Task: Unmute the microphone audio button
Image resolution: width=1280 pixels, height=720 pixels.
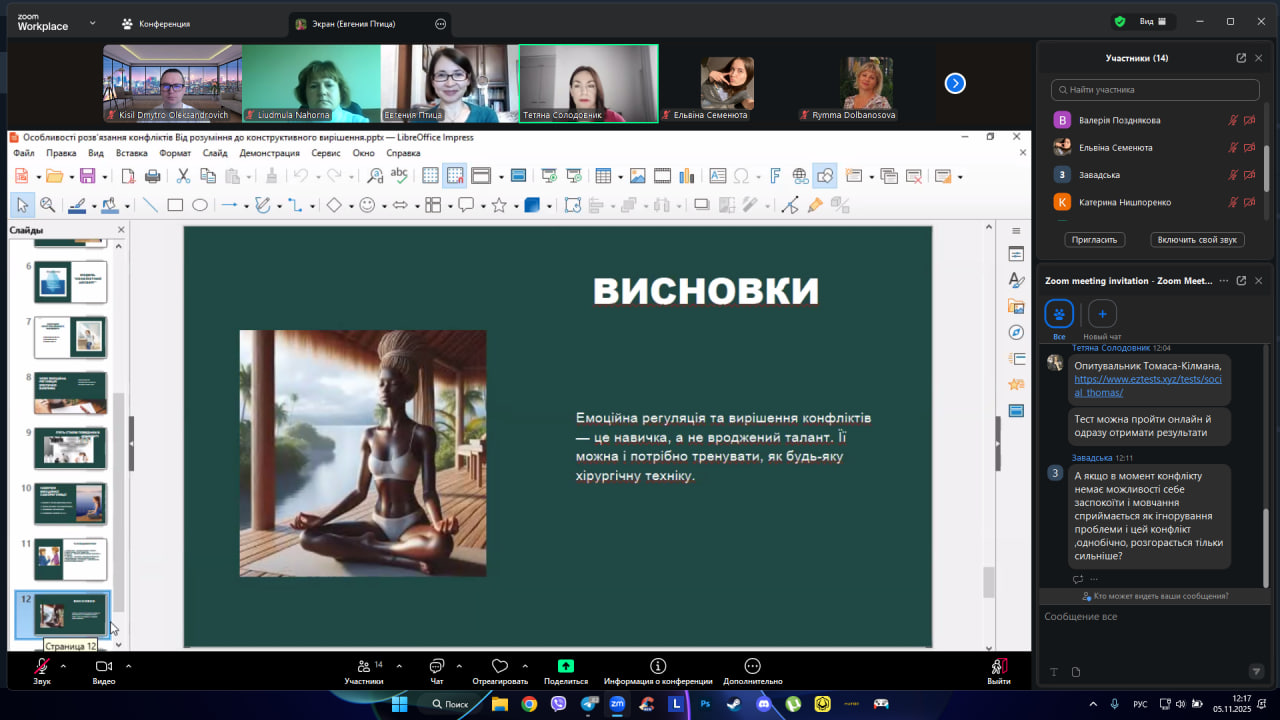Action: pos(42,667)
